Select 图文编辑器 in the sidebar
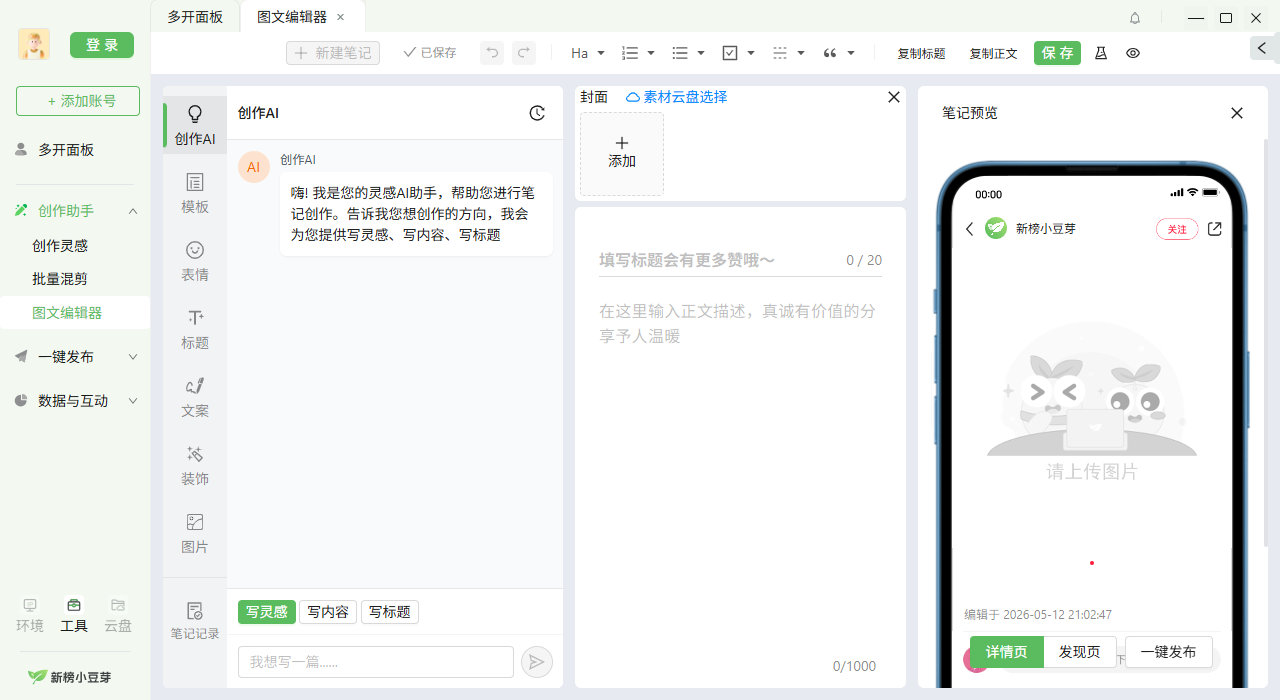The image size is (1280, 700). pyautogui.click(x=75, y=313)
